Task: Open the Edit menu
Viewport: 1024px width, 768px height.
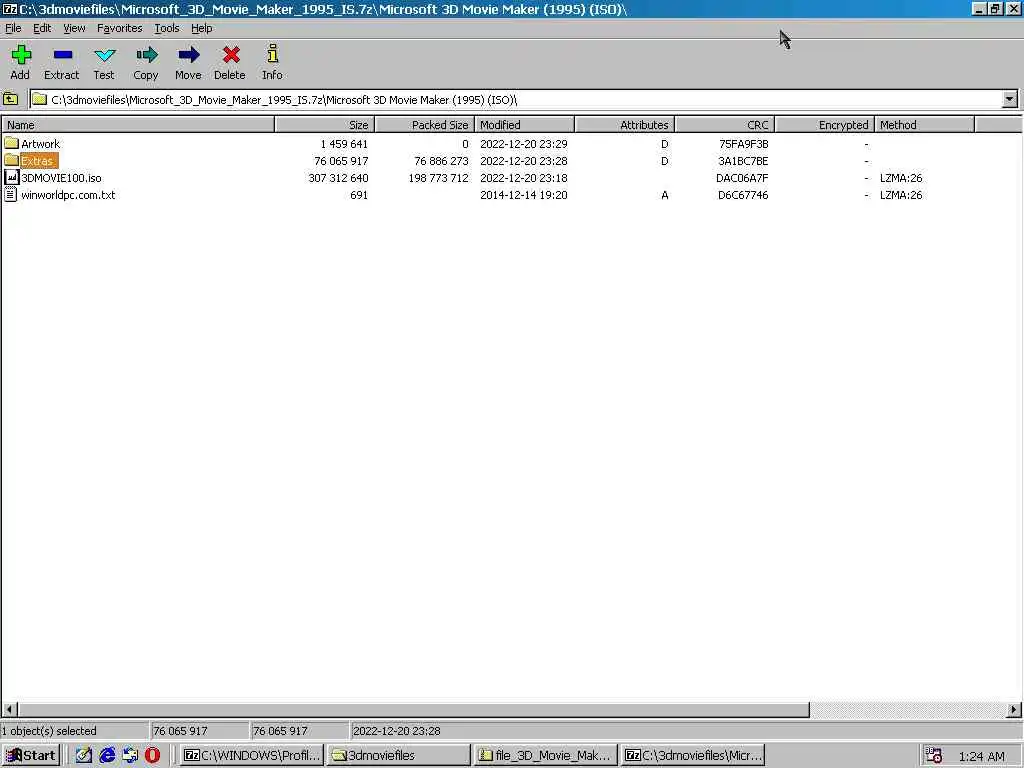Action: 42,28
